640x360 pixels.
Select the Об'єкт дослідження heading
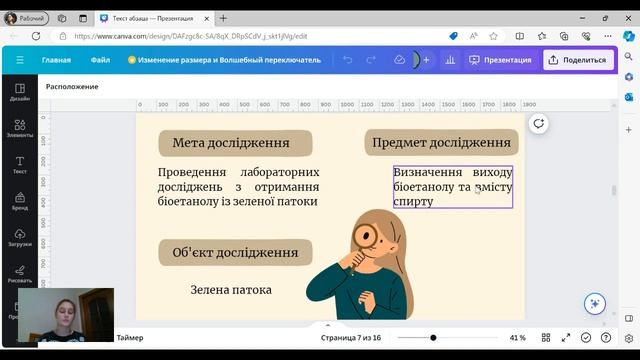pos(236,252)
